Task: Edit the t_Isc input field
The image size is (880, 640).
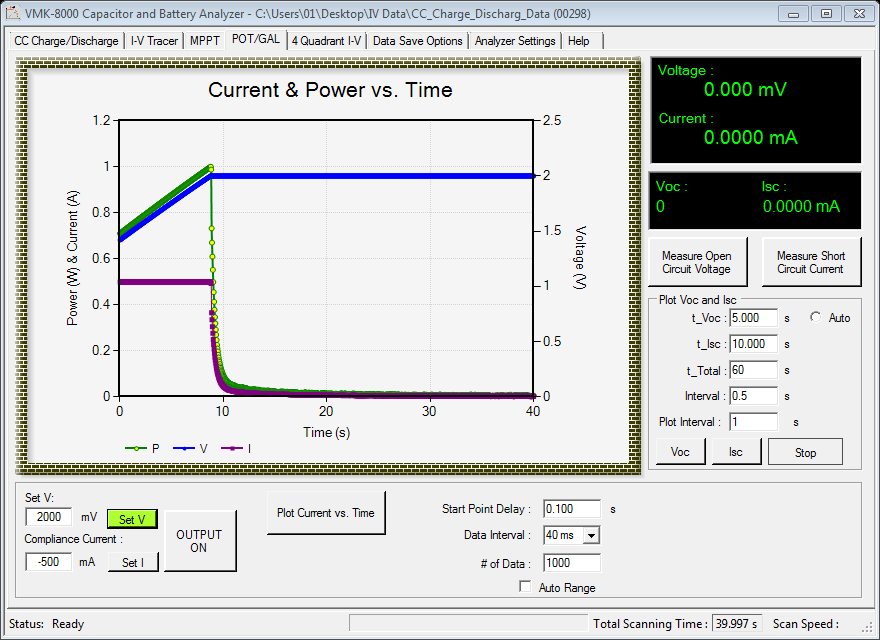Action: (x=753, y=344)
